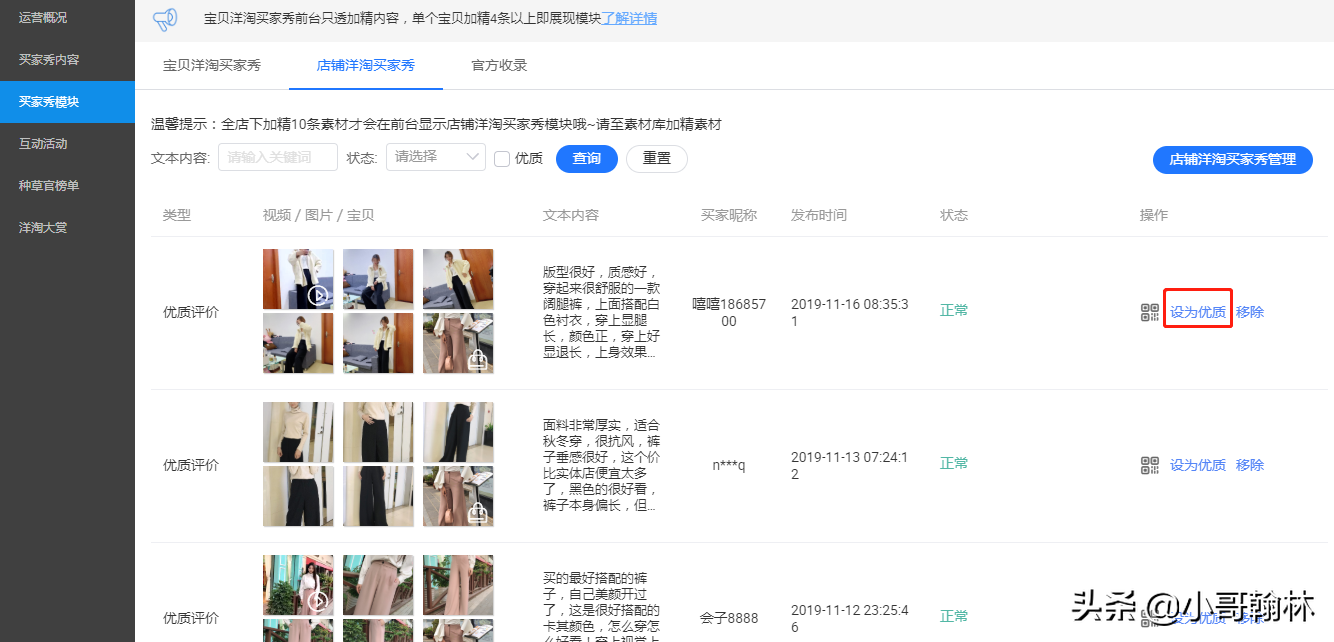The image size is (1334, 642).
Task: Switch to 宝贝洋淘买家秀 tab
Action: pos(212,66)
